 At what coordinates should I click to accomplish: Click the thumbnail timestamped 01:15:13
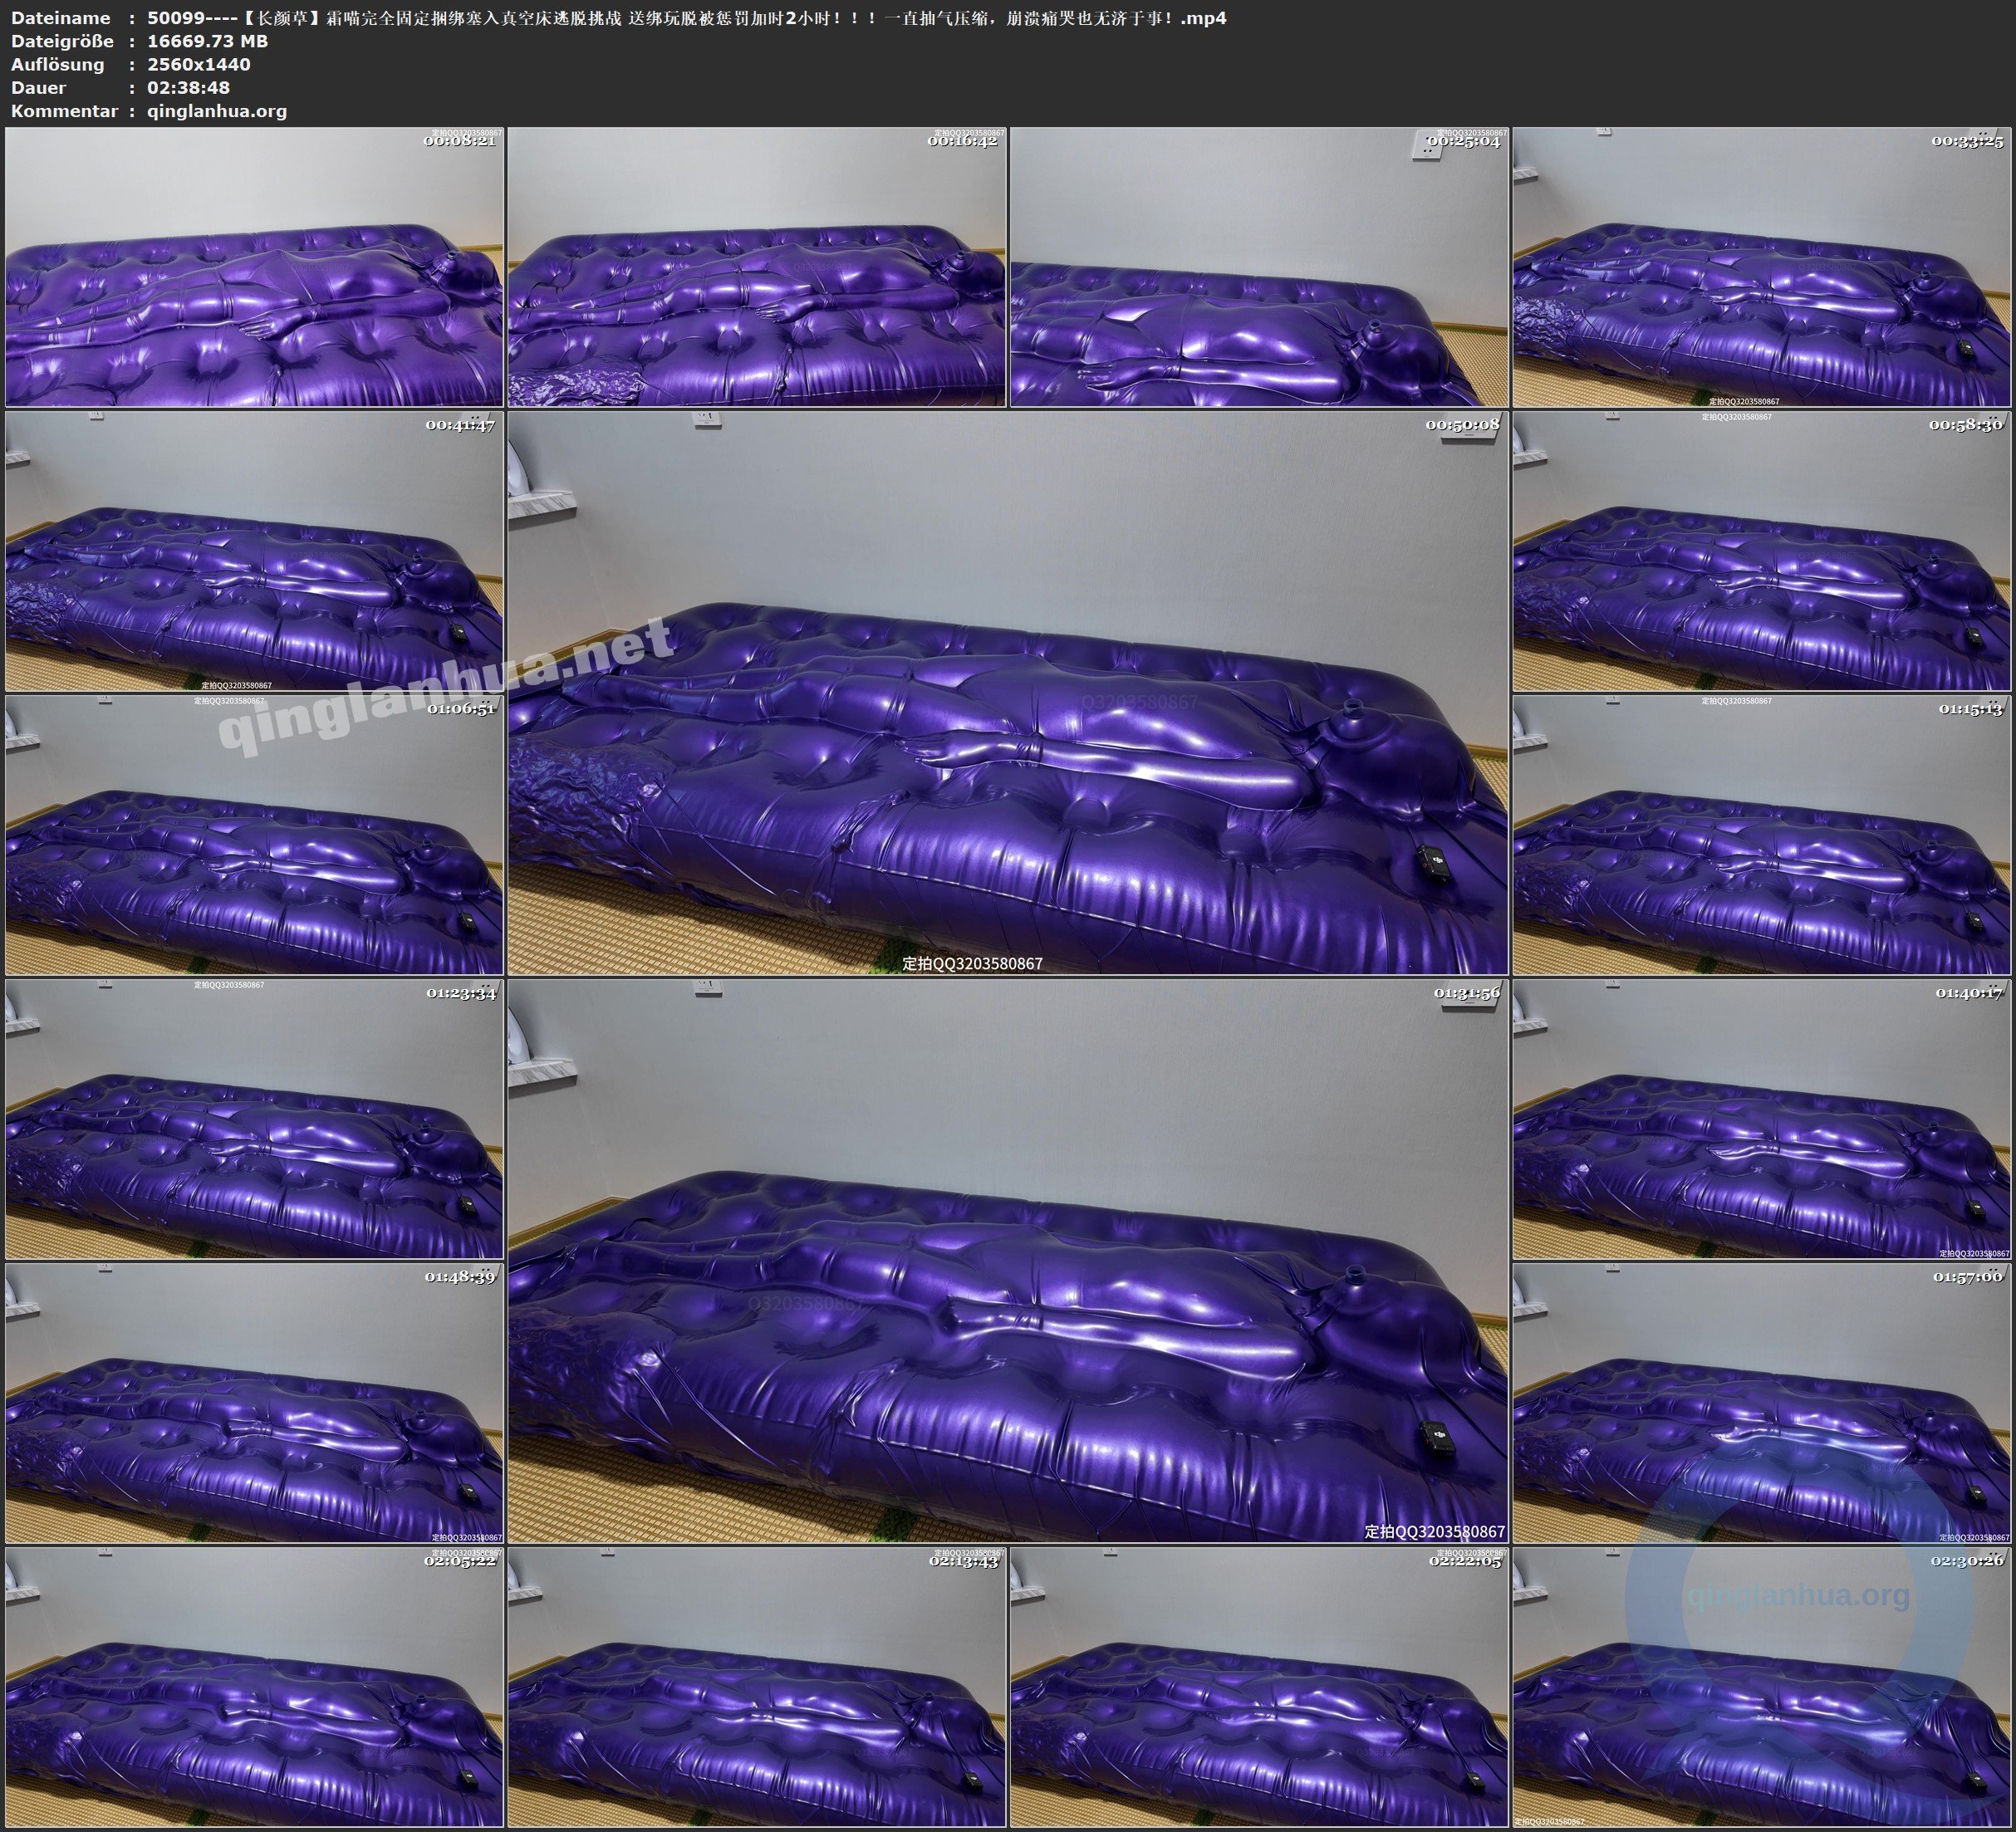pyautogui.click(x=1761, y=835)
